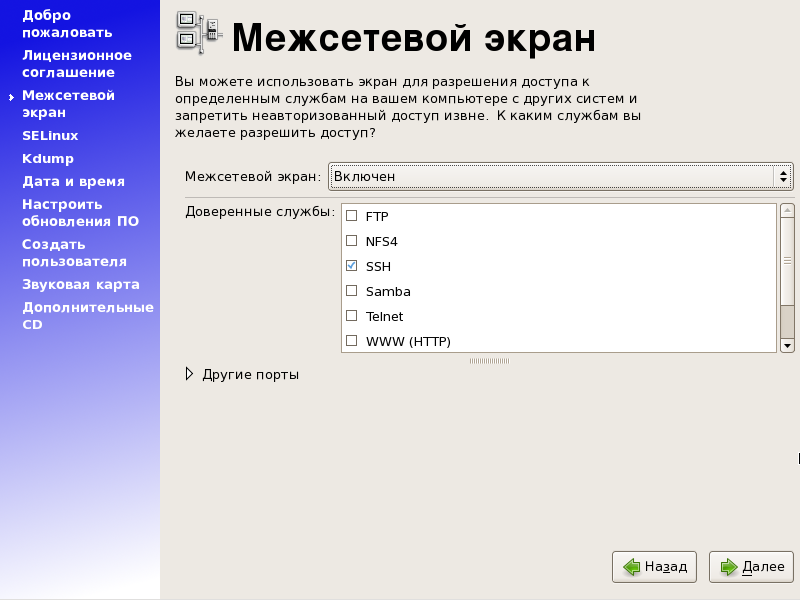Click the green forward arrow icon
Screen dimensions: 800x600
(x=728, y=567)
